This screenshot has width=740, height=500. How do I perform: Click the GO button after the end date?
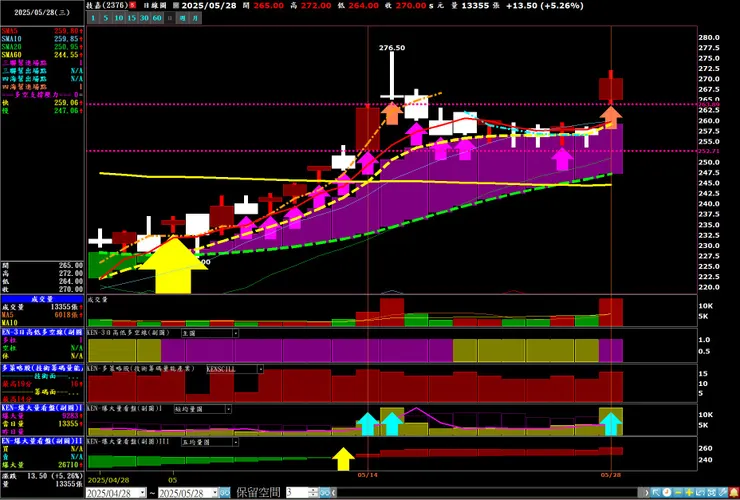[225, 493]
